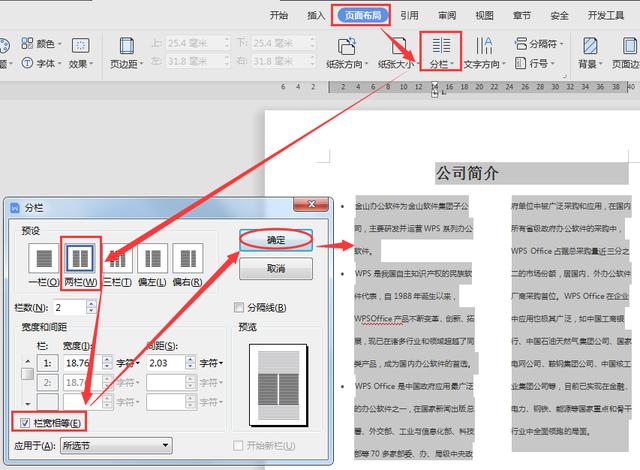640x470 pixels.
Task: Switch to the 安全 tab
Action: coord(559,16)
